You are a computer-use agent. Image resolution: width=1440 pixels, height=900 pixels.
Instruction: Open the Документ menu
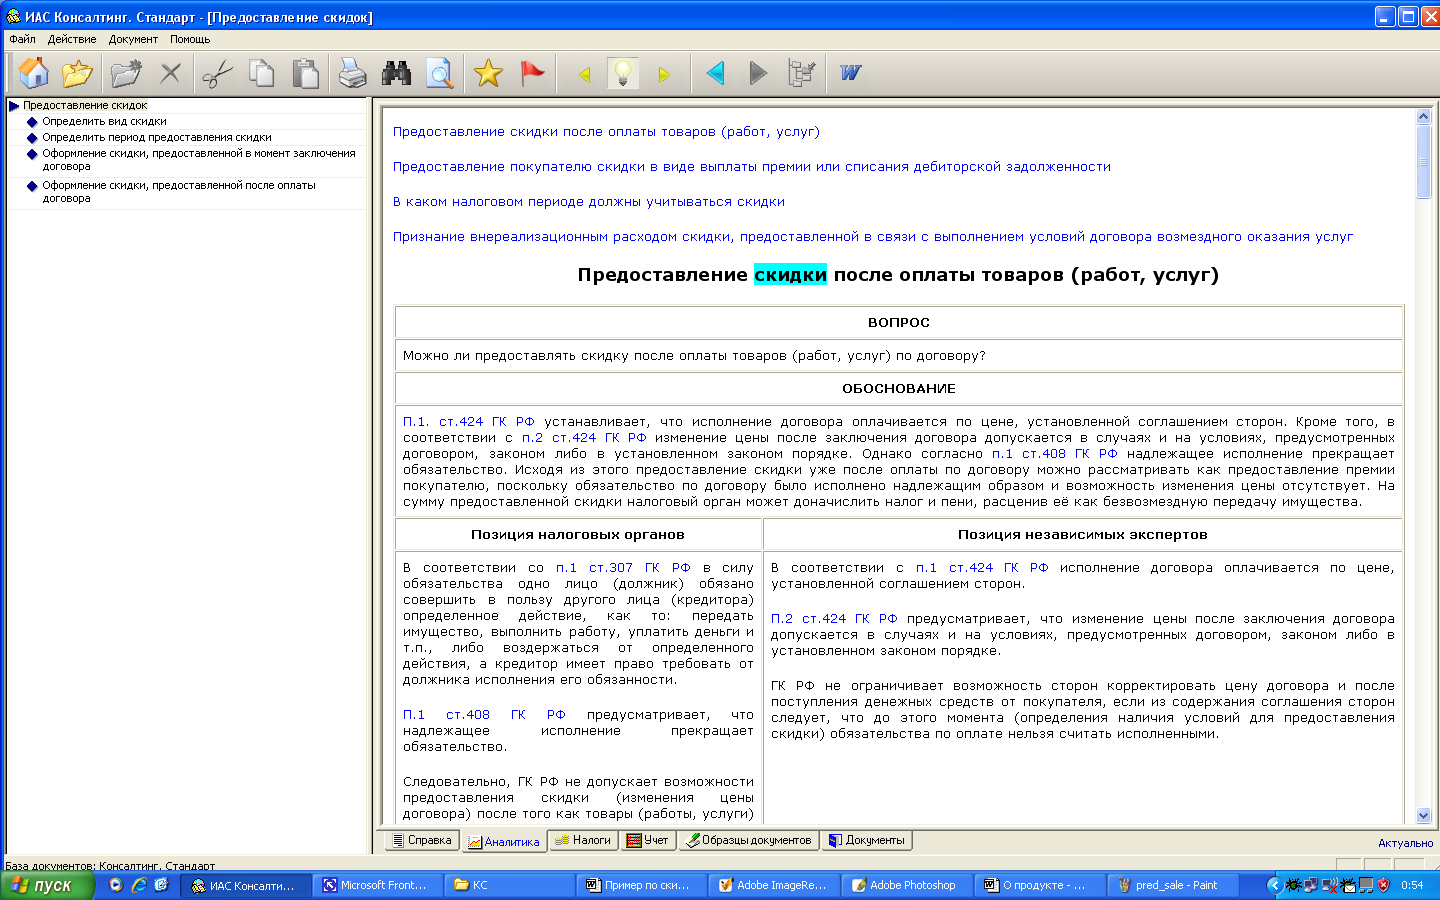[x=133, y=39]
